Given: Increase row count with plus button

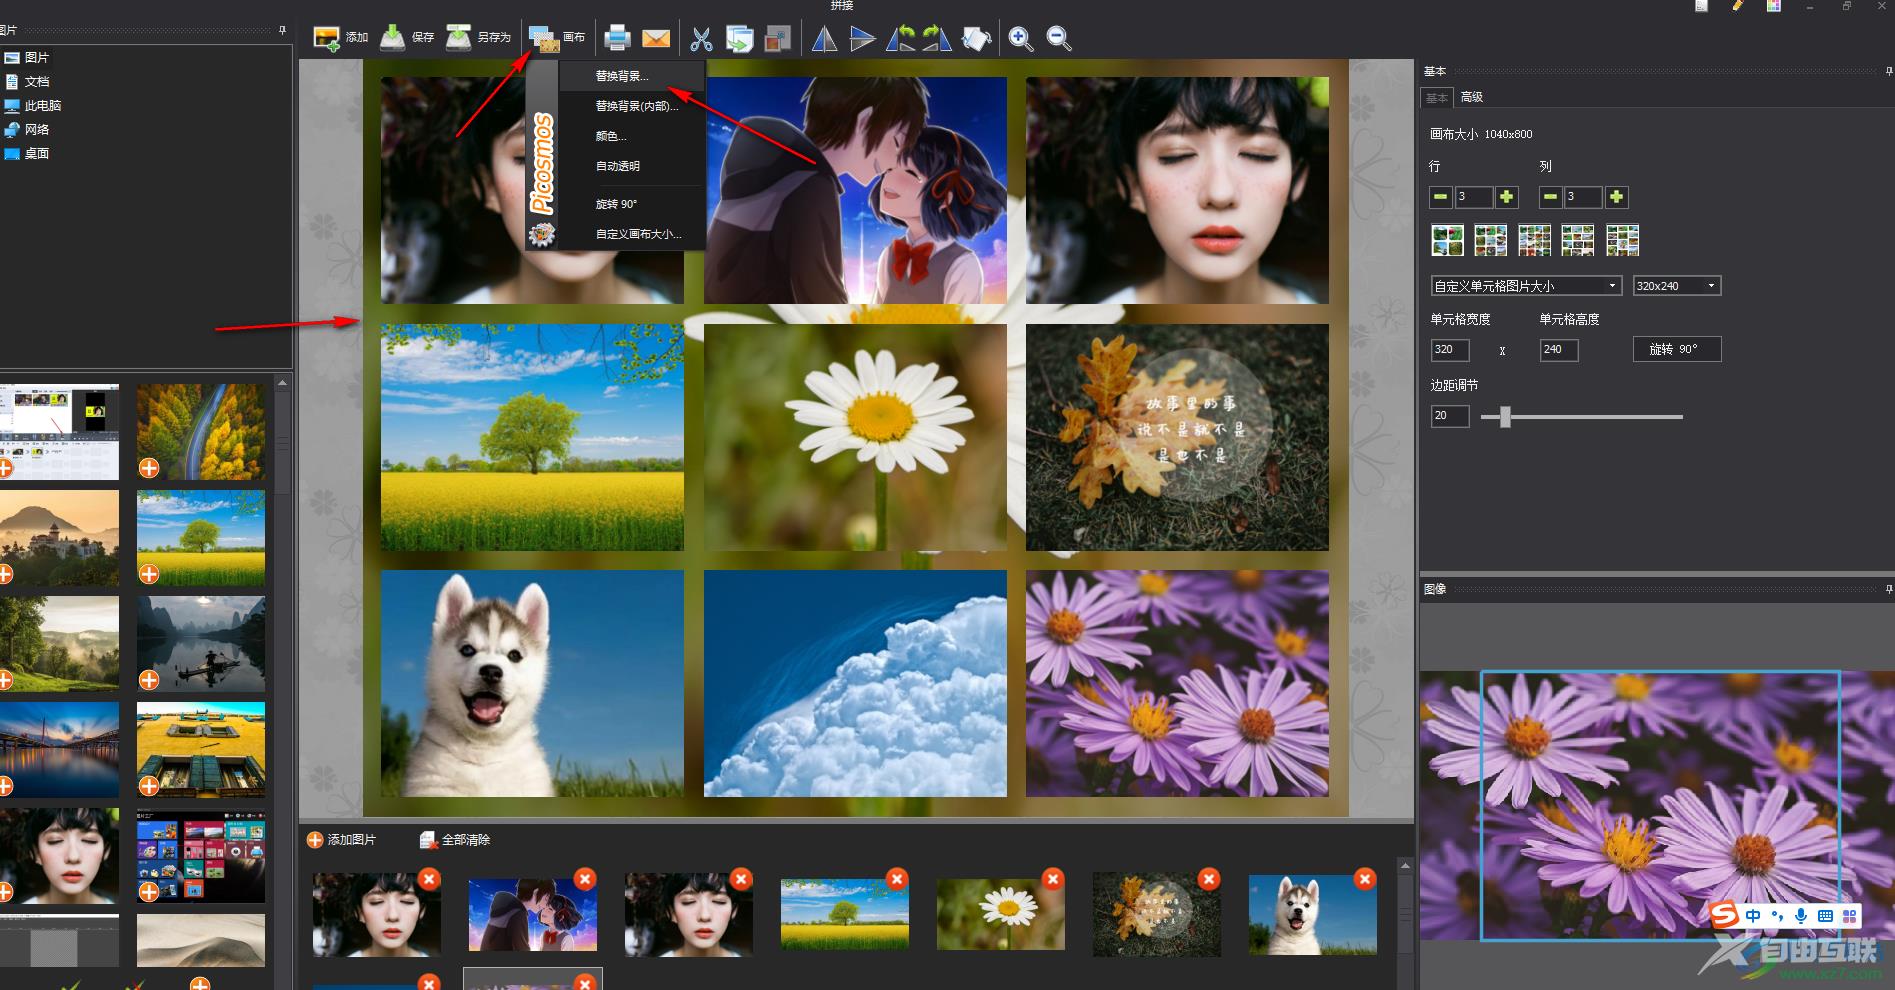Looking at the screenshot, I should click(x=1506, y=197).
